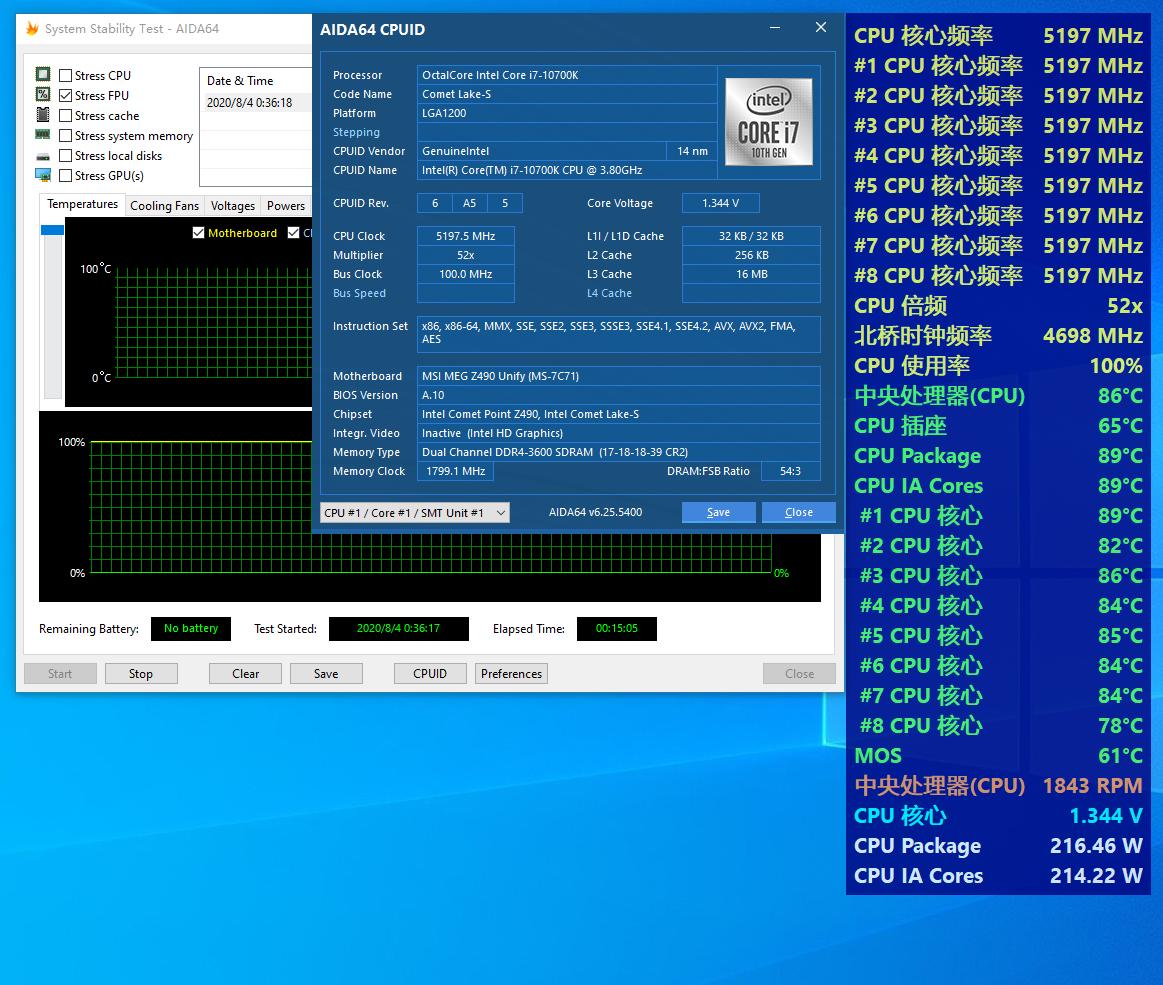
Task: Click the RAM module icon beside Stress system memory
Action: click(43, 134)
